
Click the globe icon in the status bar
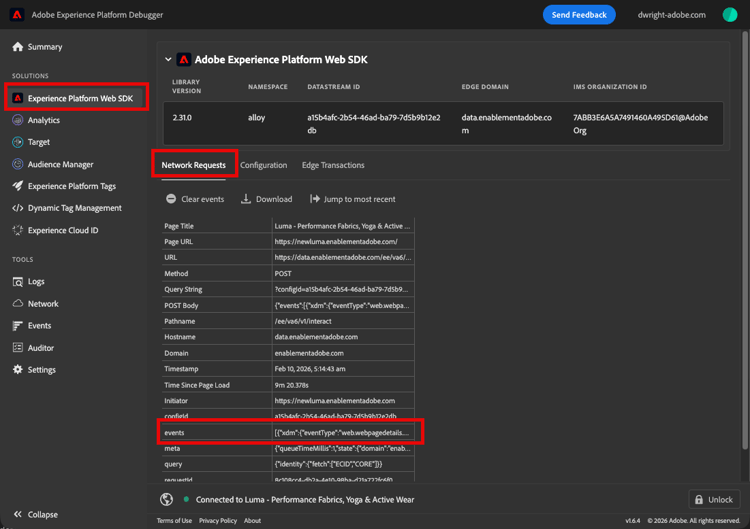[166, 499]
